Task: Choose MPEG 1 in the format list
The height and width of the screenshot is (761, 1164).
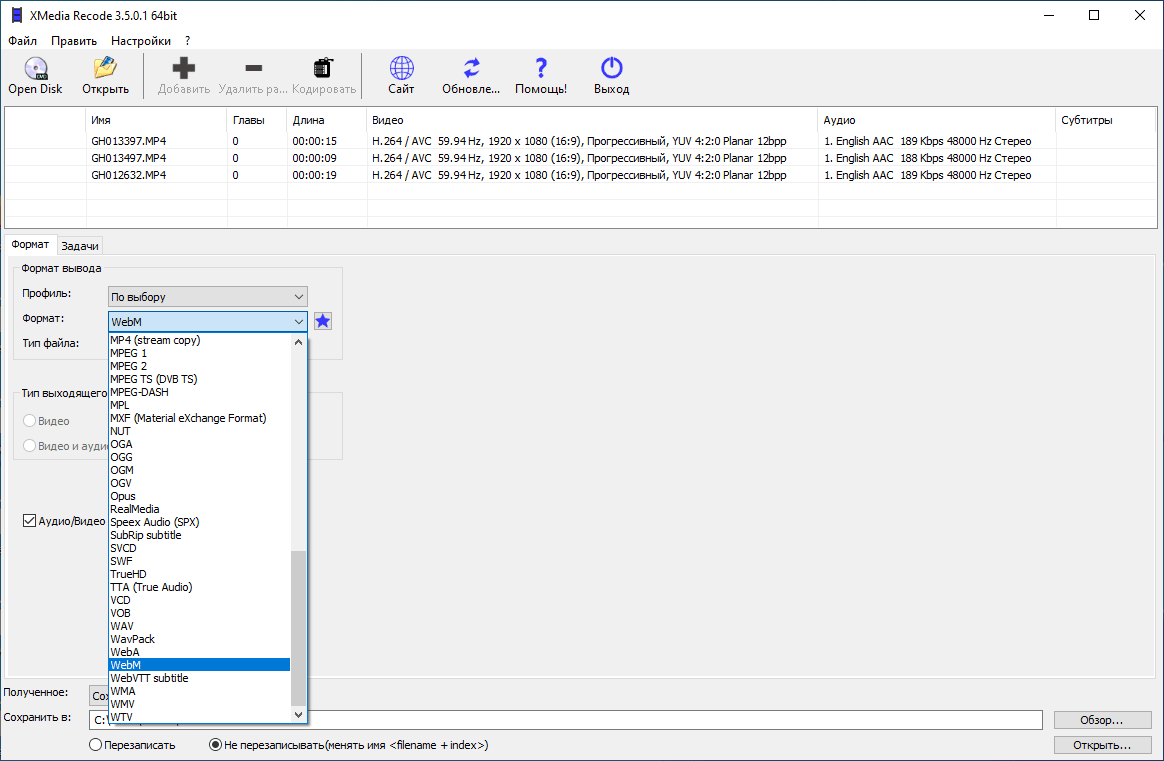Action: point(199,353)
